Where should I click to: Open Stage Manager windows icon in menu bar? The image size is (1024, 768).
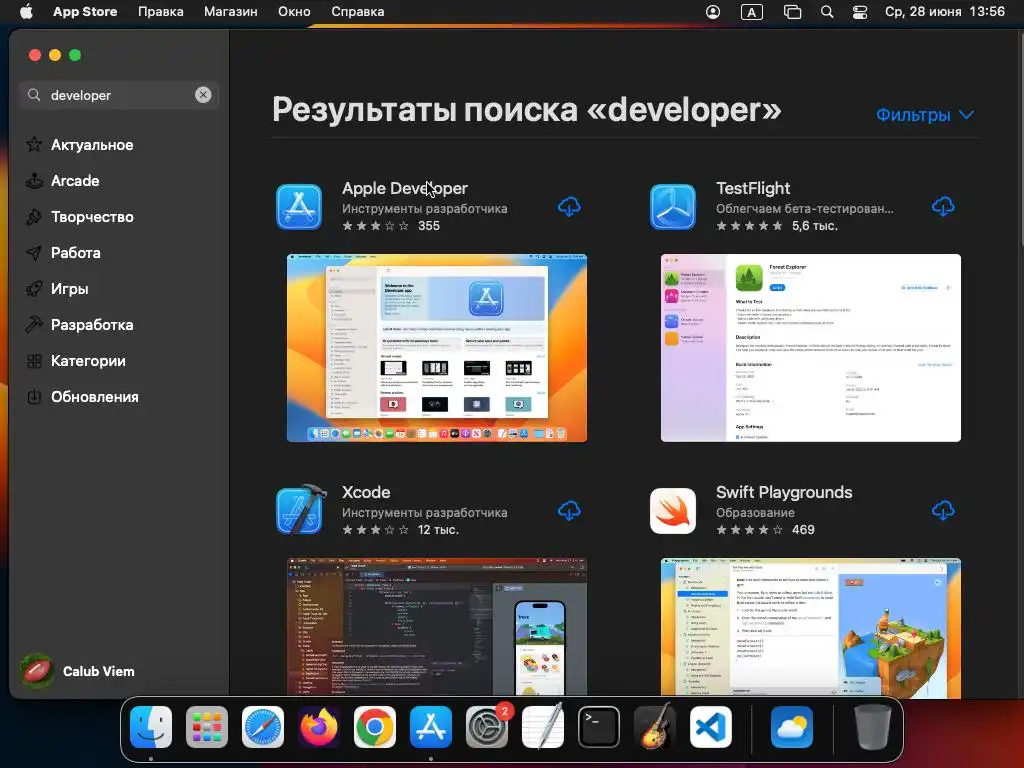(x=792, y=12)
